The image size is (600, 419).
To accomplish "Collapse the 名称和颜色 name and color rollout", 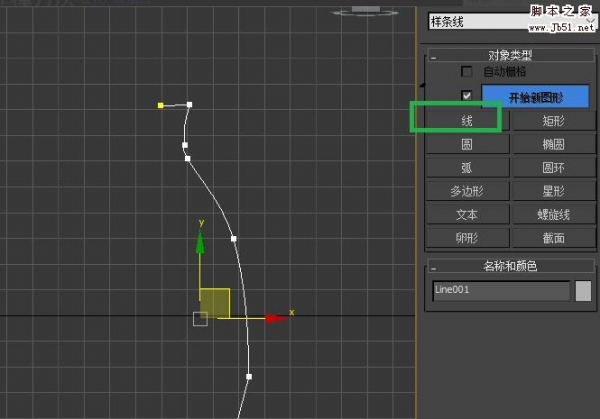I will pyautogui.click(x=511, y=266).
